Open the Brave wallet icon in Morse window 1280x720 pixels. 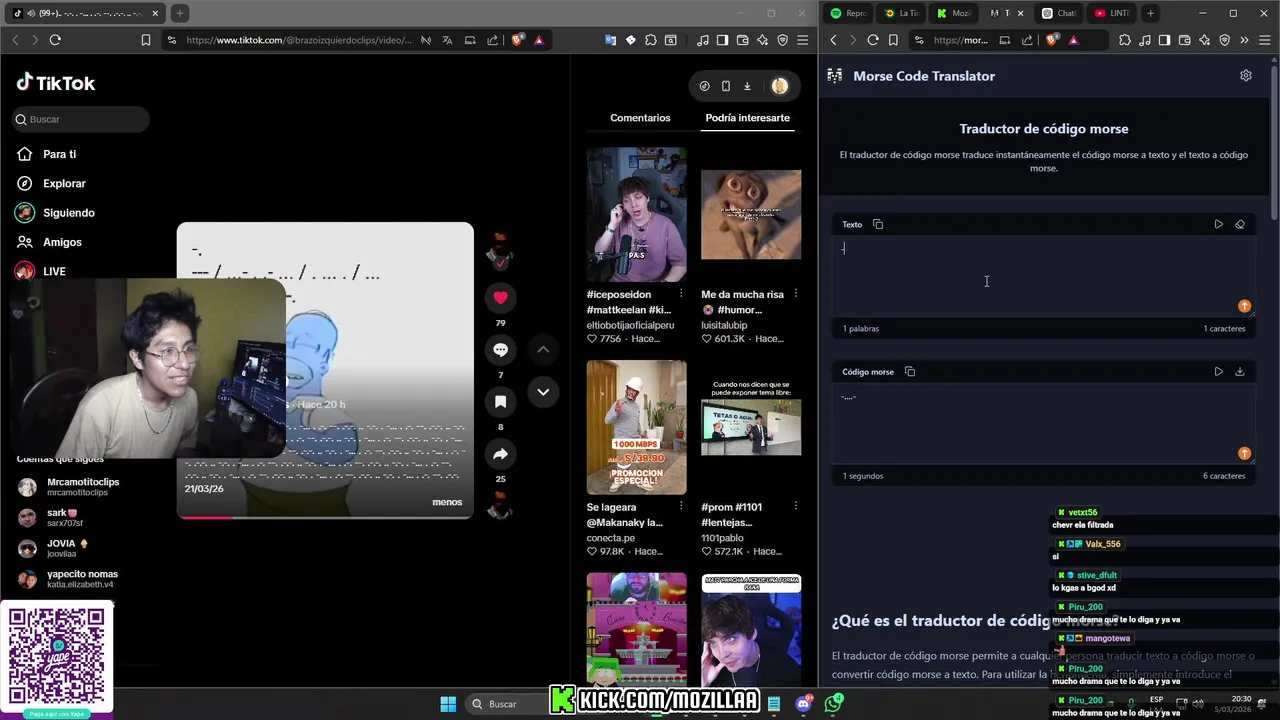pyautogui.click(x=1184, y=40)
